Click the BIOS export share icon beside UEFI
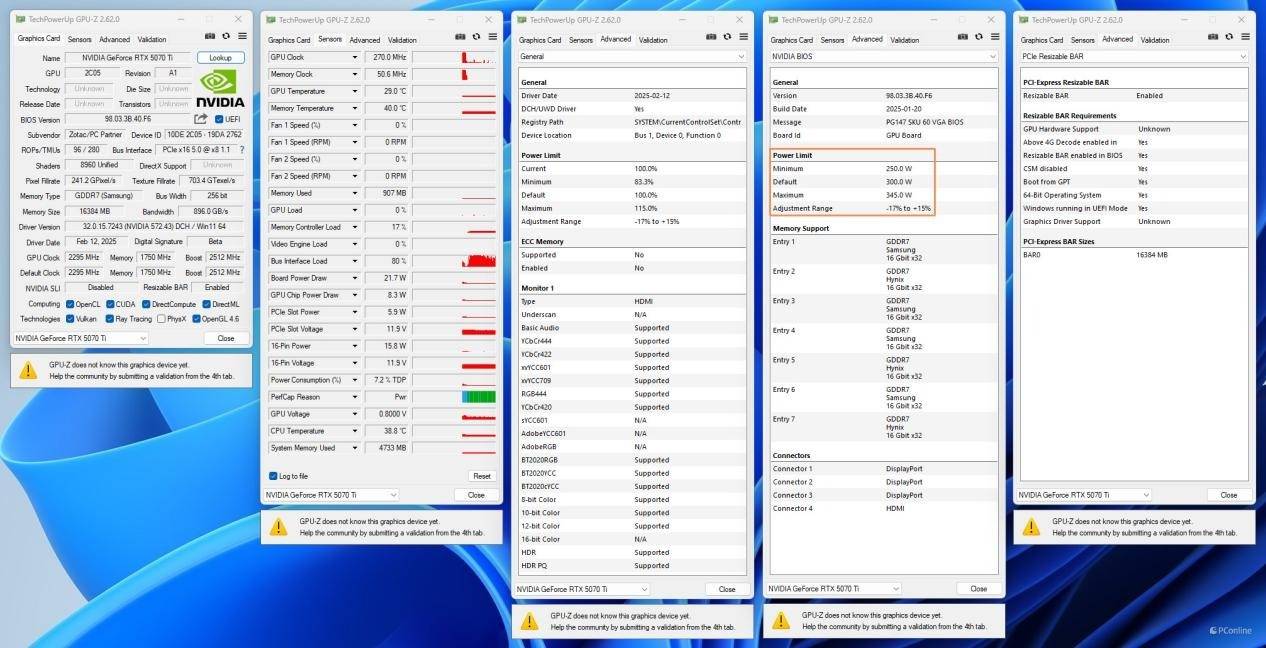The image size is (1266, 648). 201,119
